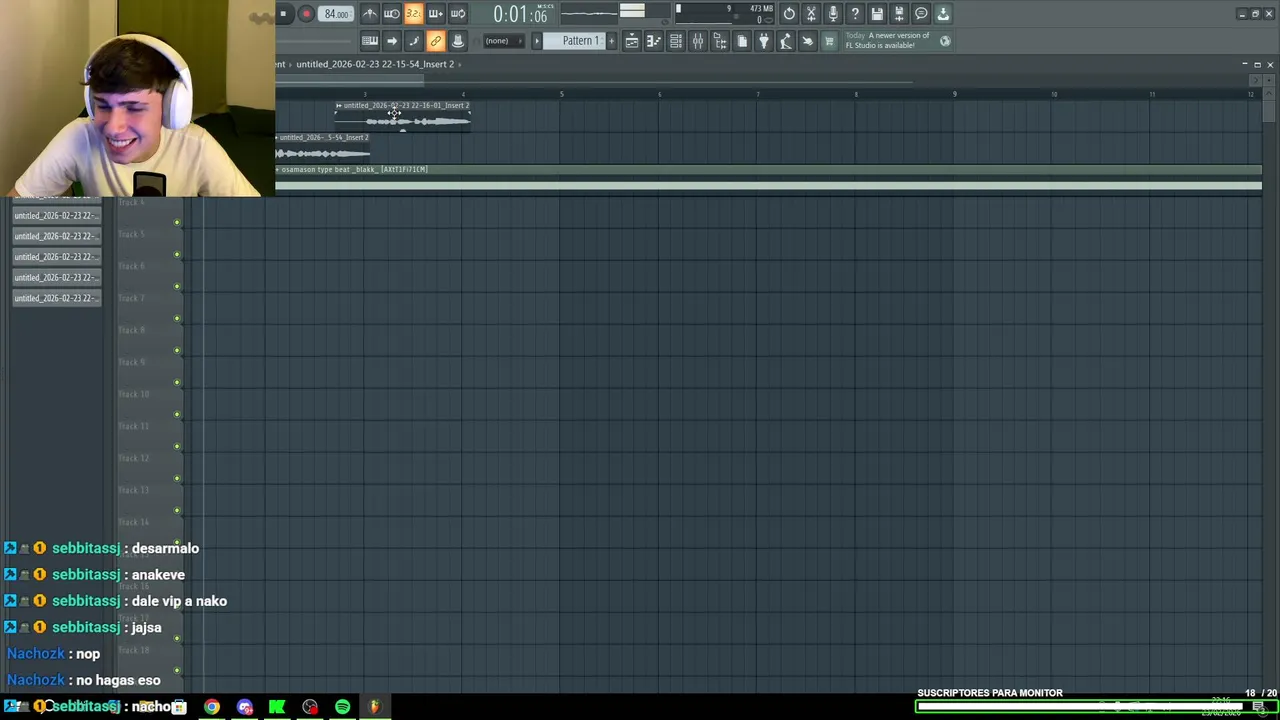
Task: Mute Track 6 using its green dot
Action: (177, 286)
